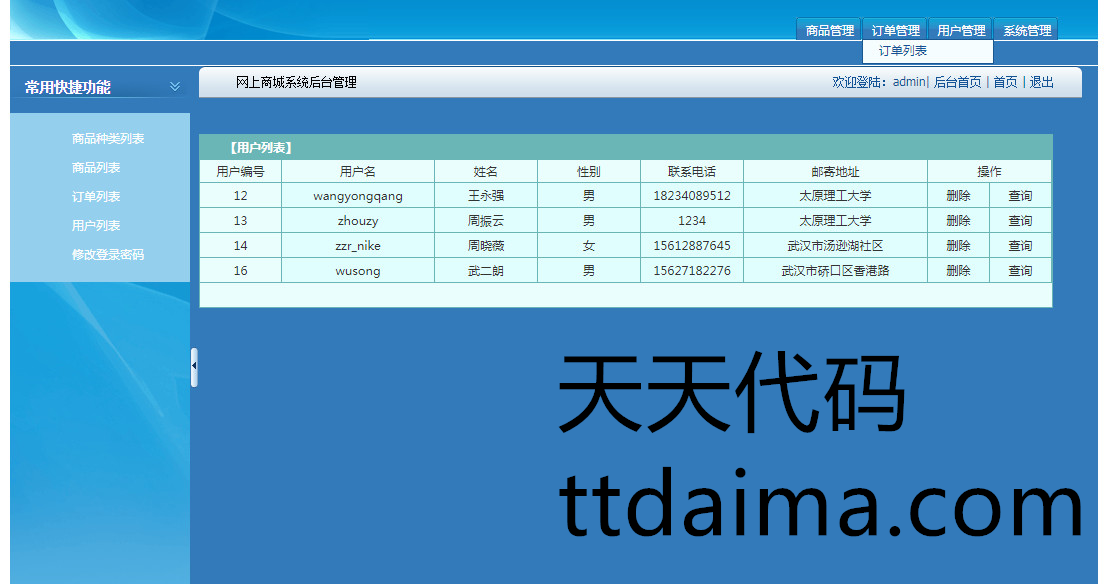The height and width of the screenshot is (584, 1110).
Task: Open 商品列表 in the sidebar
Action: pos(96,168)
